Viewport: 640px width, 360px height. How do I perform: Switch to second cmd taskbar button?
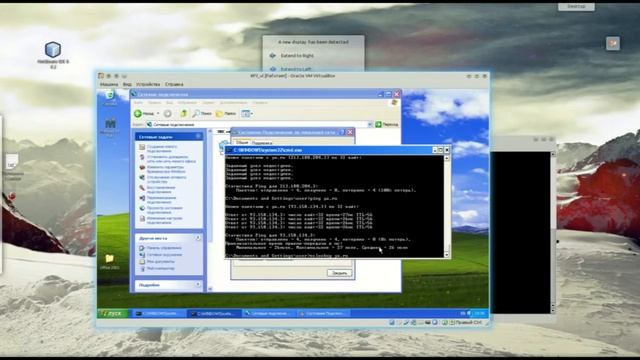pyautogui.click(x=214, y=313)
